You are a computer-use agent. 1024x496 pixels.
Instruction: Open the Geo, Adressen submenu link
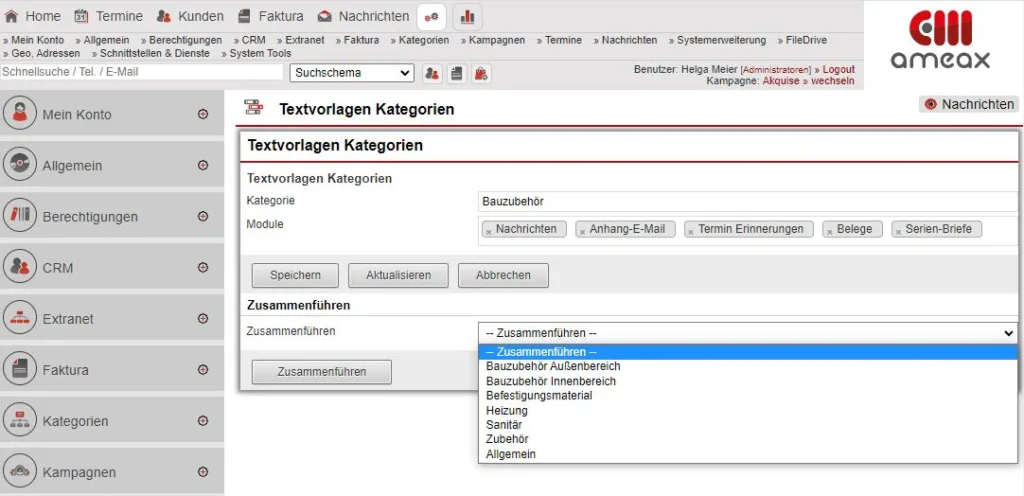click(x=46, y=54)
